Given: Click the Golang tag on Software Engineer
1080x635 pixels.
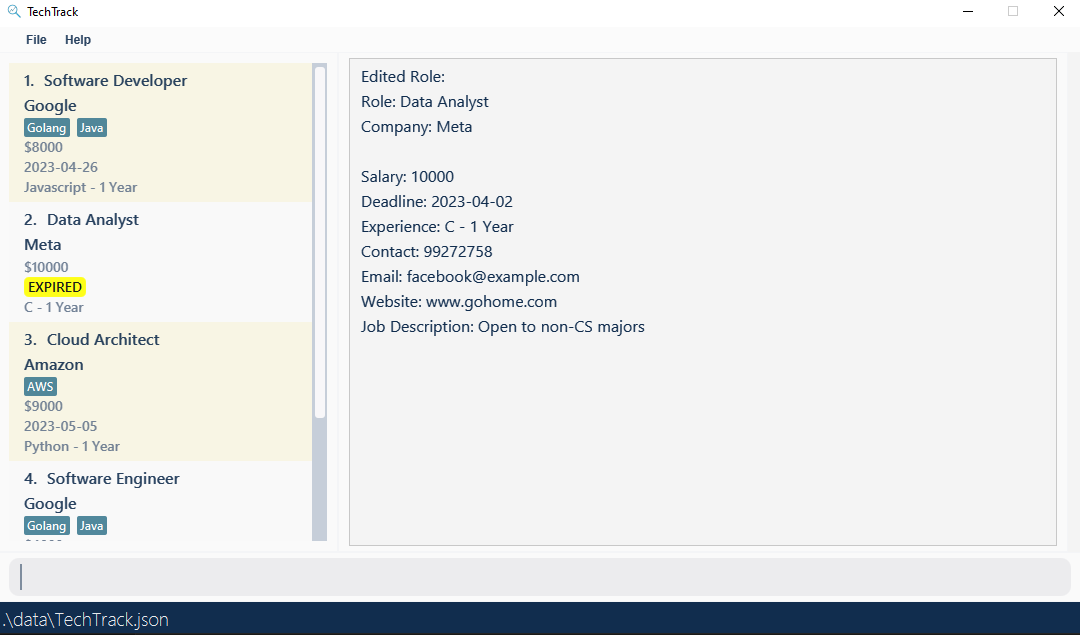Looking at the screenshot, I should click(x=47, y=525).
